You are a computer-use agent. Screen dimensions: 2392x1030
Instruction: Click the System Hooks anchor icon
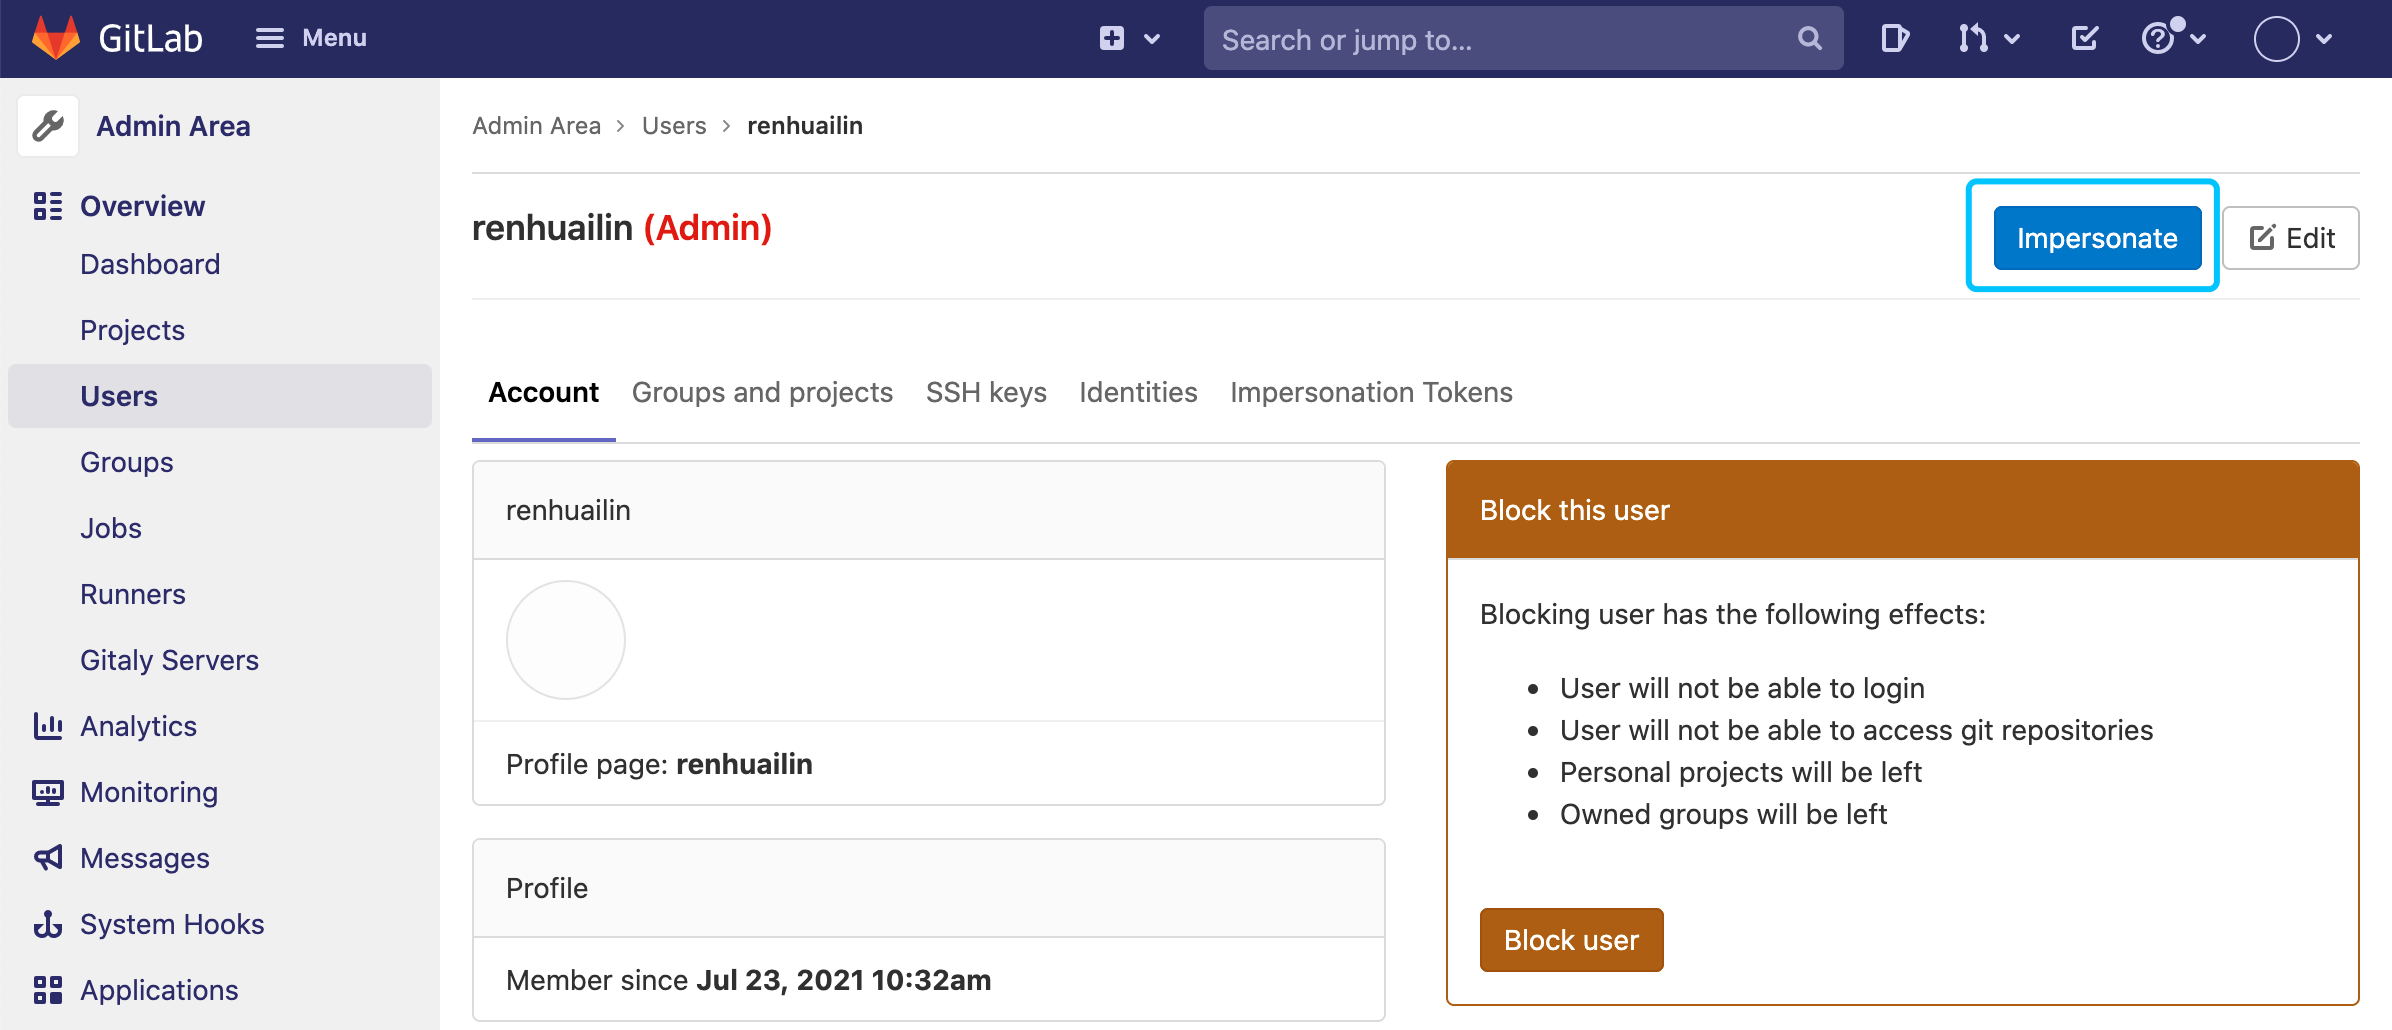[47, 924]
